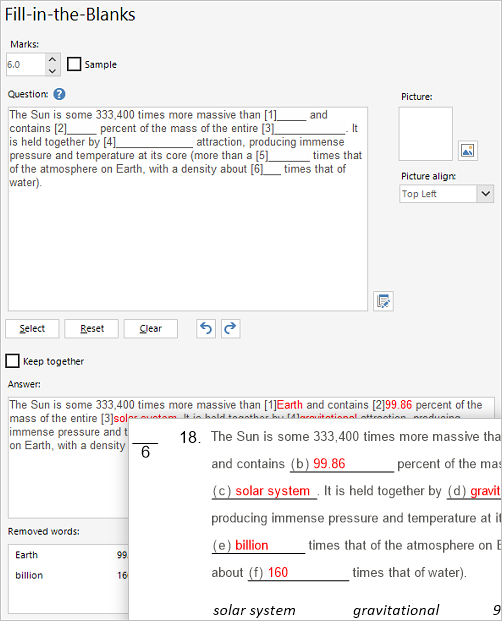502x621 pixels.
Task: Click the Select button
Action: pos(32,329)
